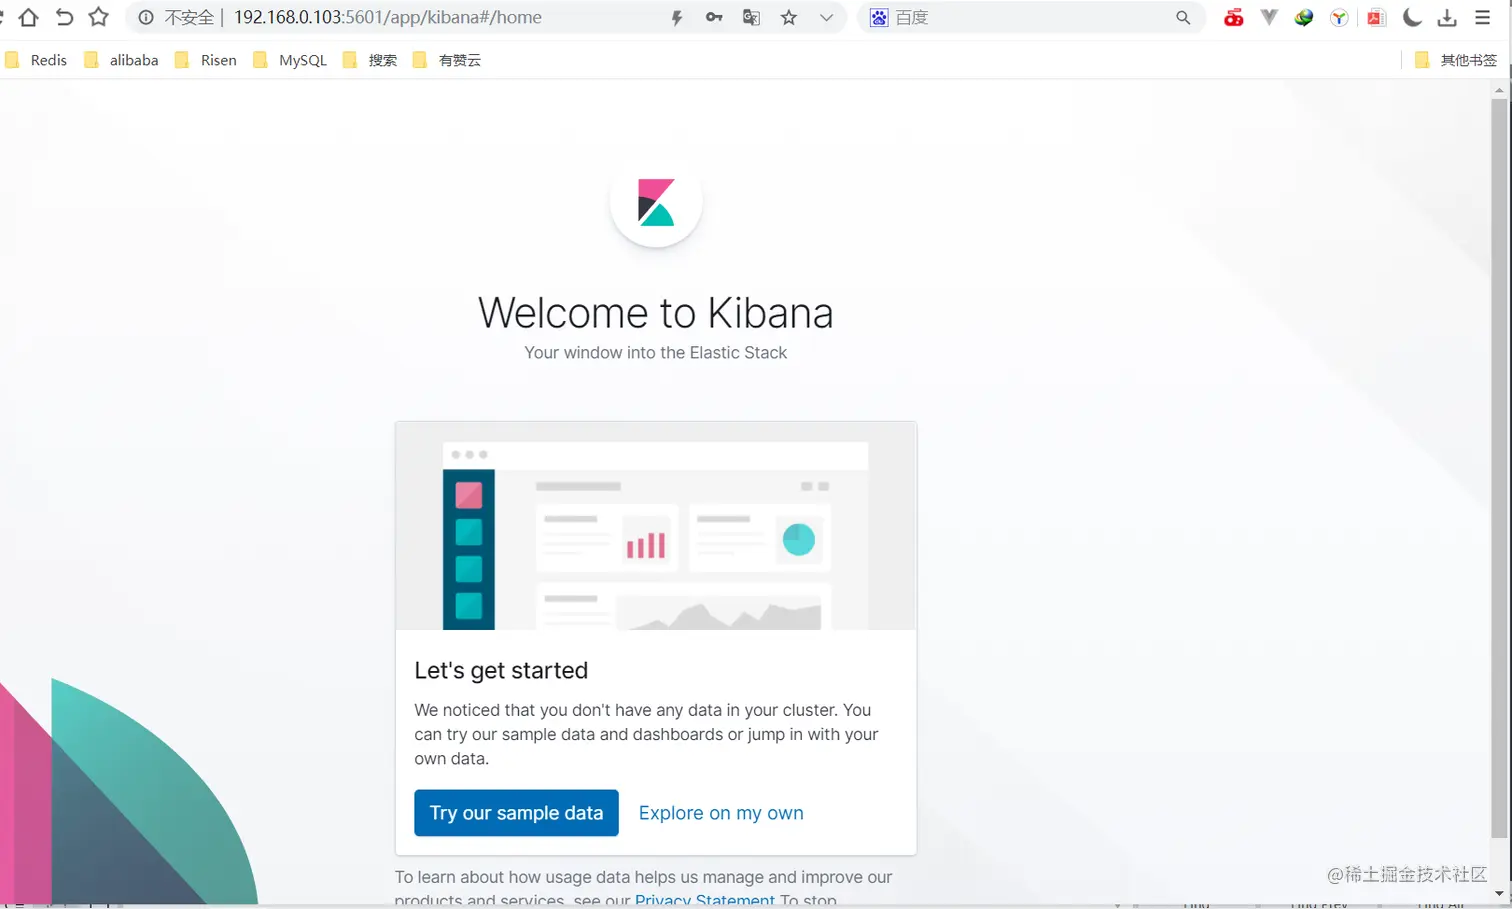The height and width of the screenshot is (909, 1512).
Task: Open the alibaba bookmark folder
Action: coord(121,60)
